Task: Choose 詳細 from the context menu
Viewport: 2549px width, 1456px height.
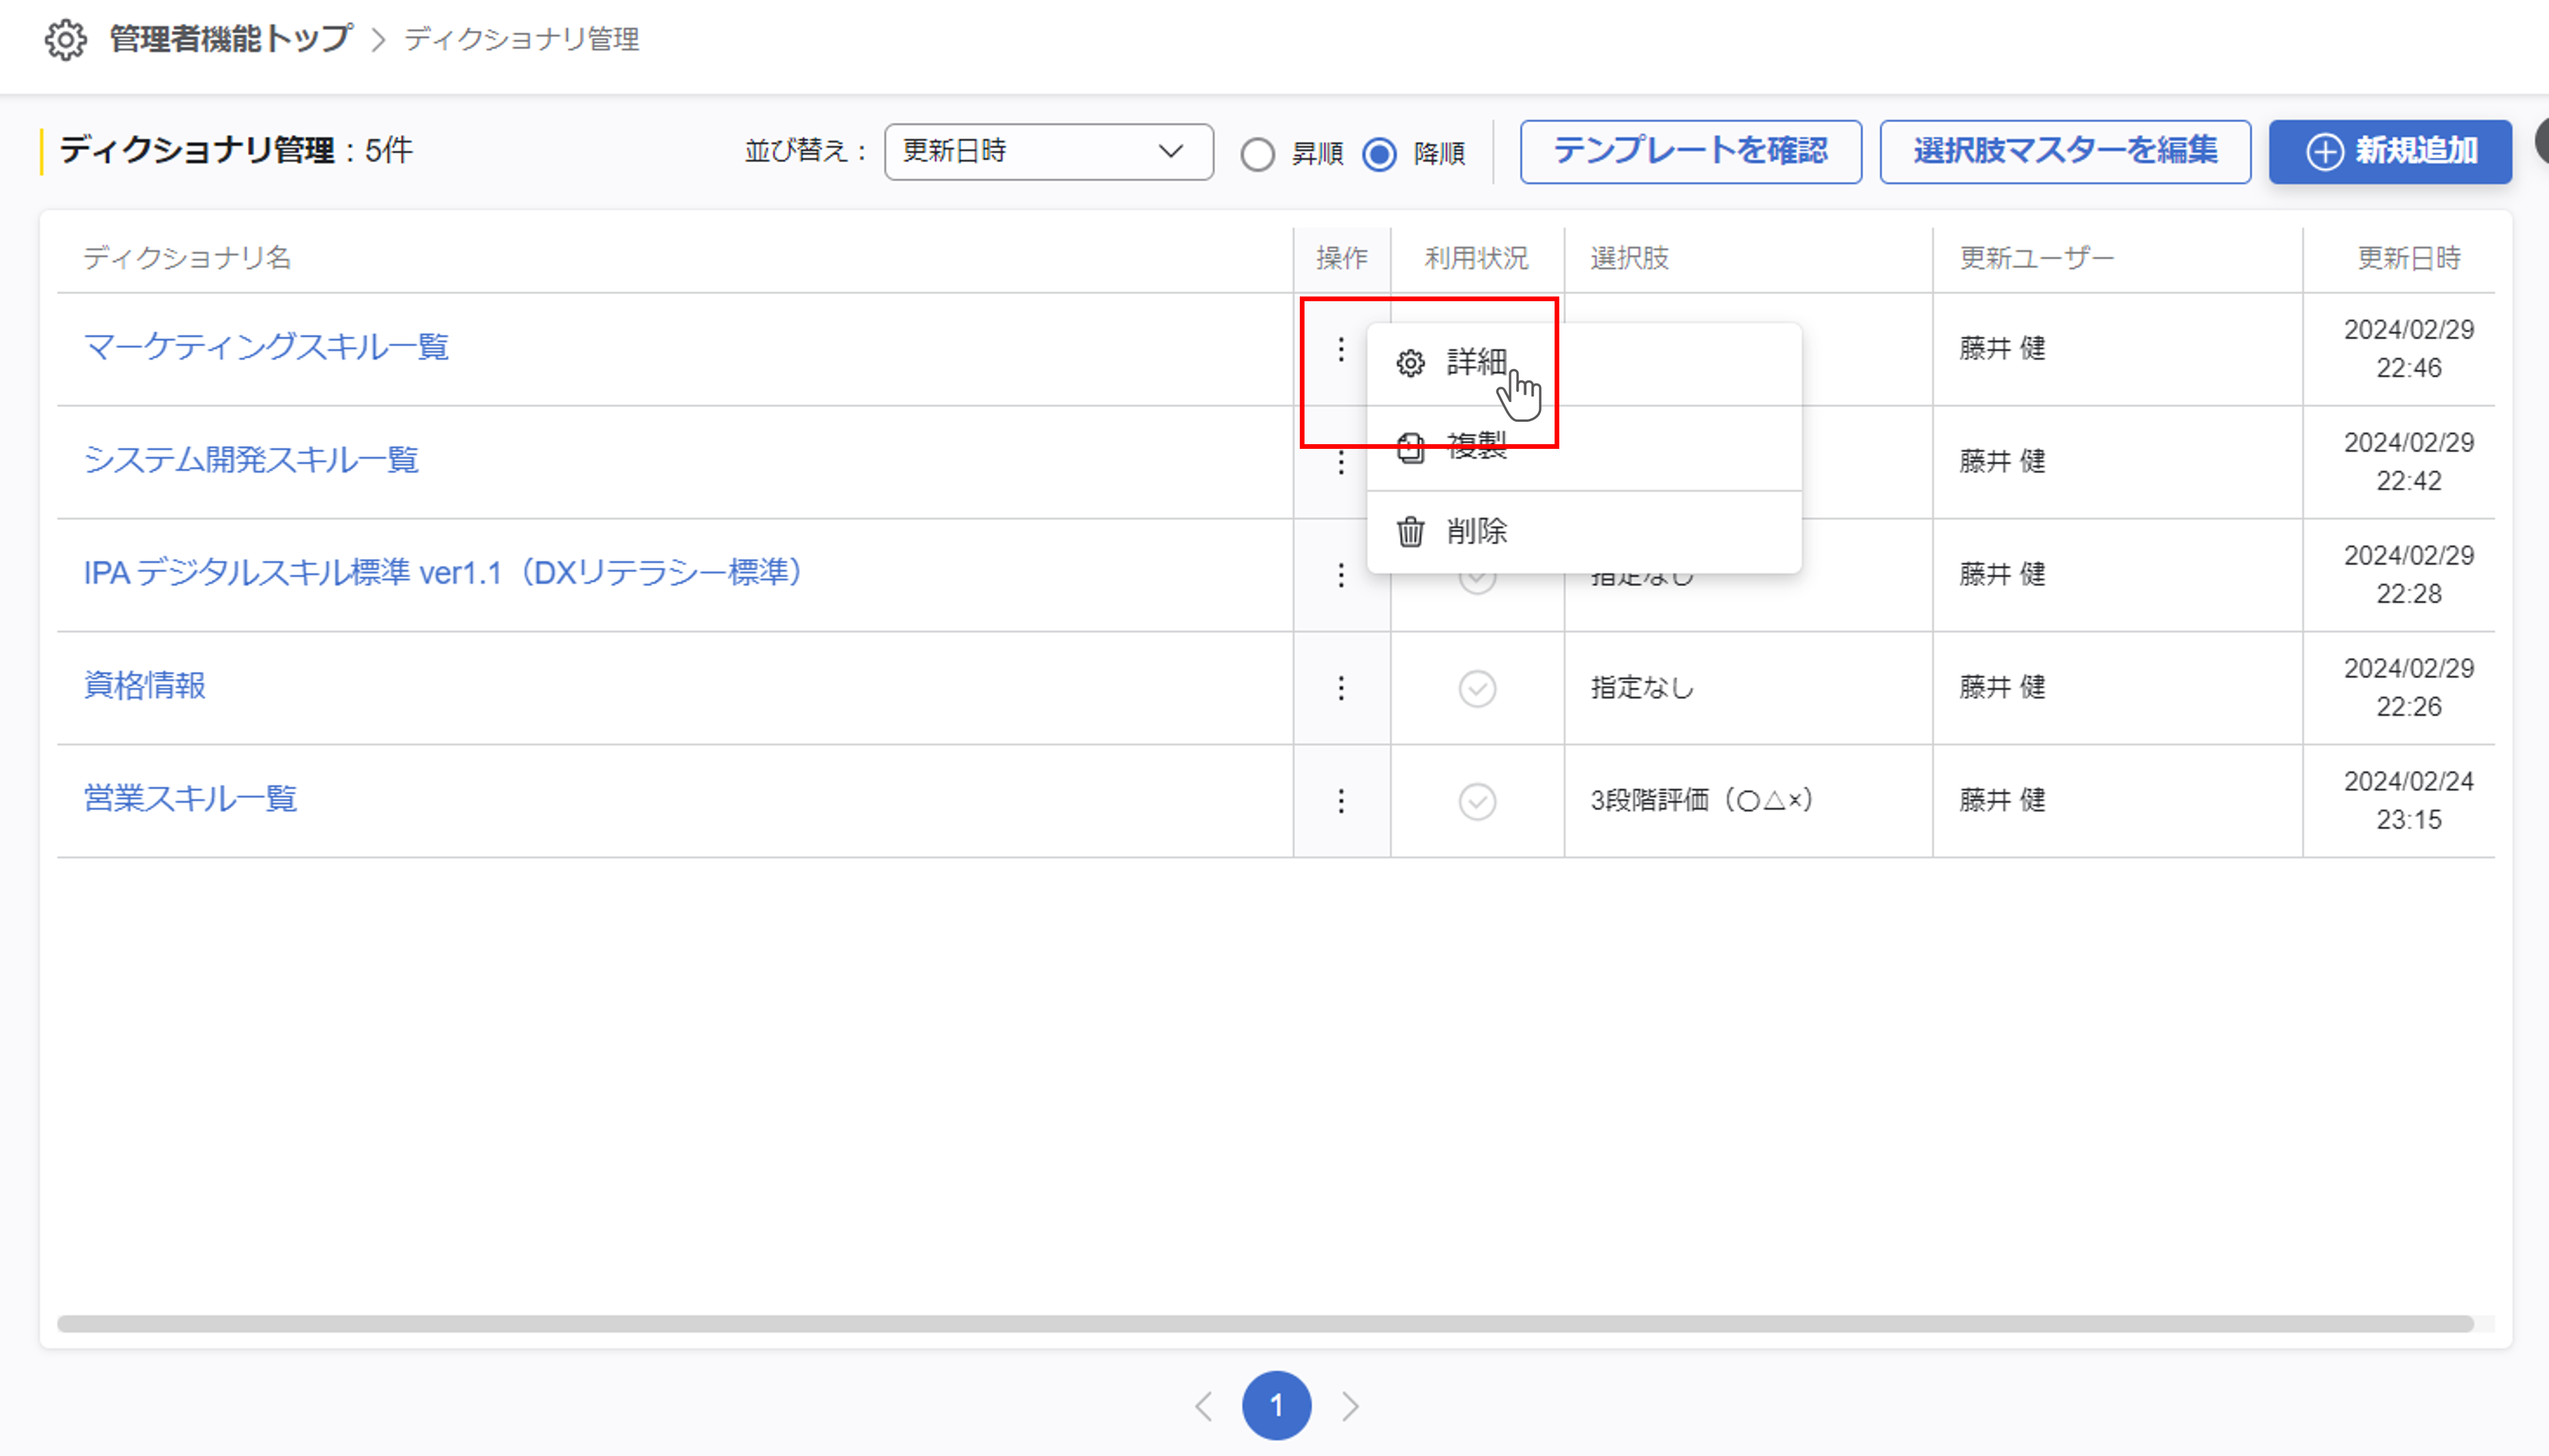Action: tap(1476, 362)
